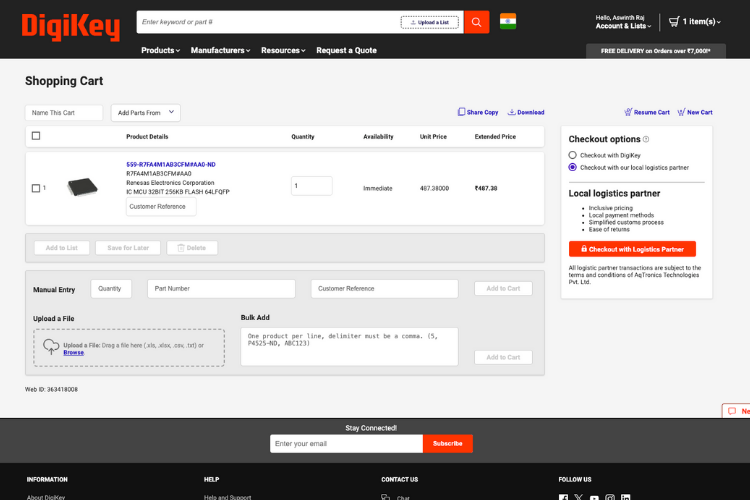The width and height of the screenshot is (750, 500).
Task: Open the Account & Lists dropdown
Action: (623, 26)
